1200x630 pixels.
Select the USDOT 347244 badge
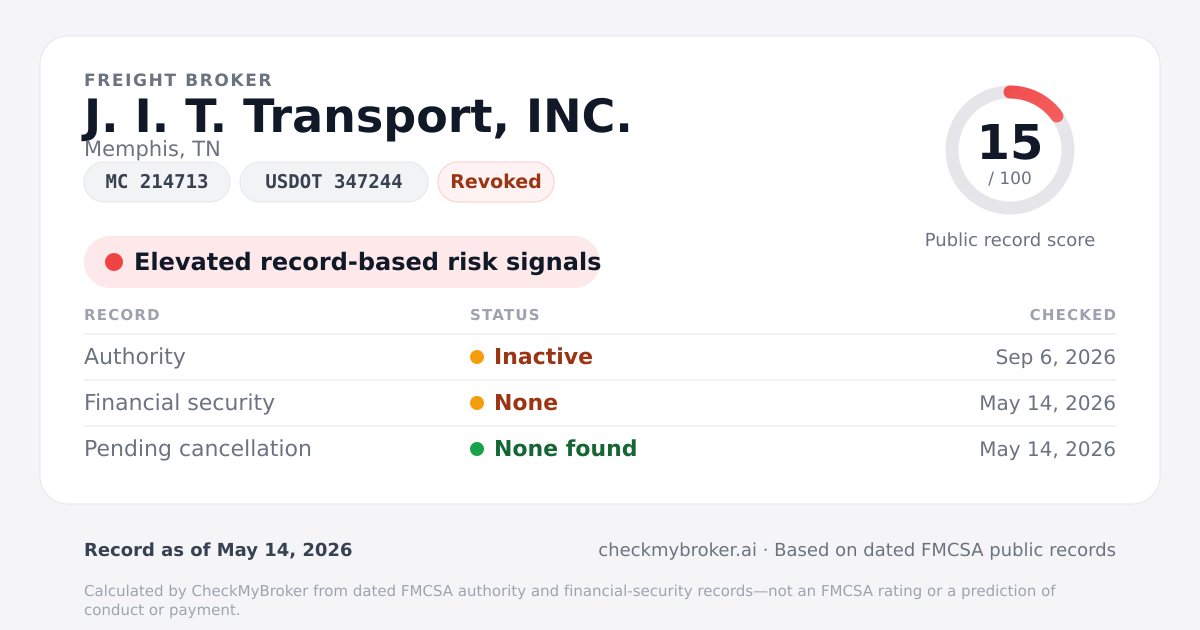pos(334,182)
